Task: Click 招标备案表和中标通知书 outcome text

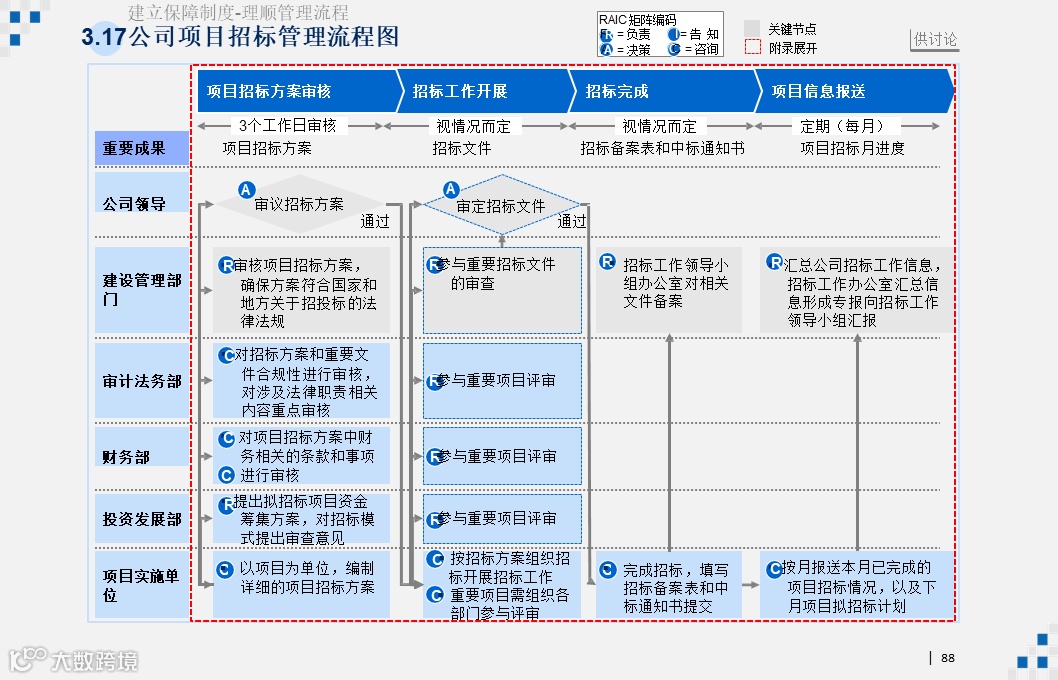Action: click(663, 148)
